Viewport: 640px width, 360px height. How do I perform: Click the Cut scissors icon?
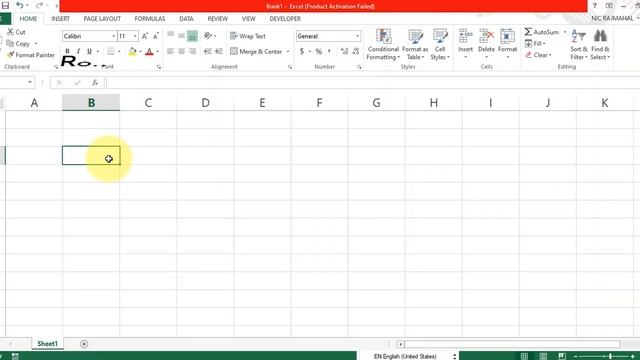[x=10, y=32]
